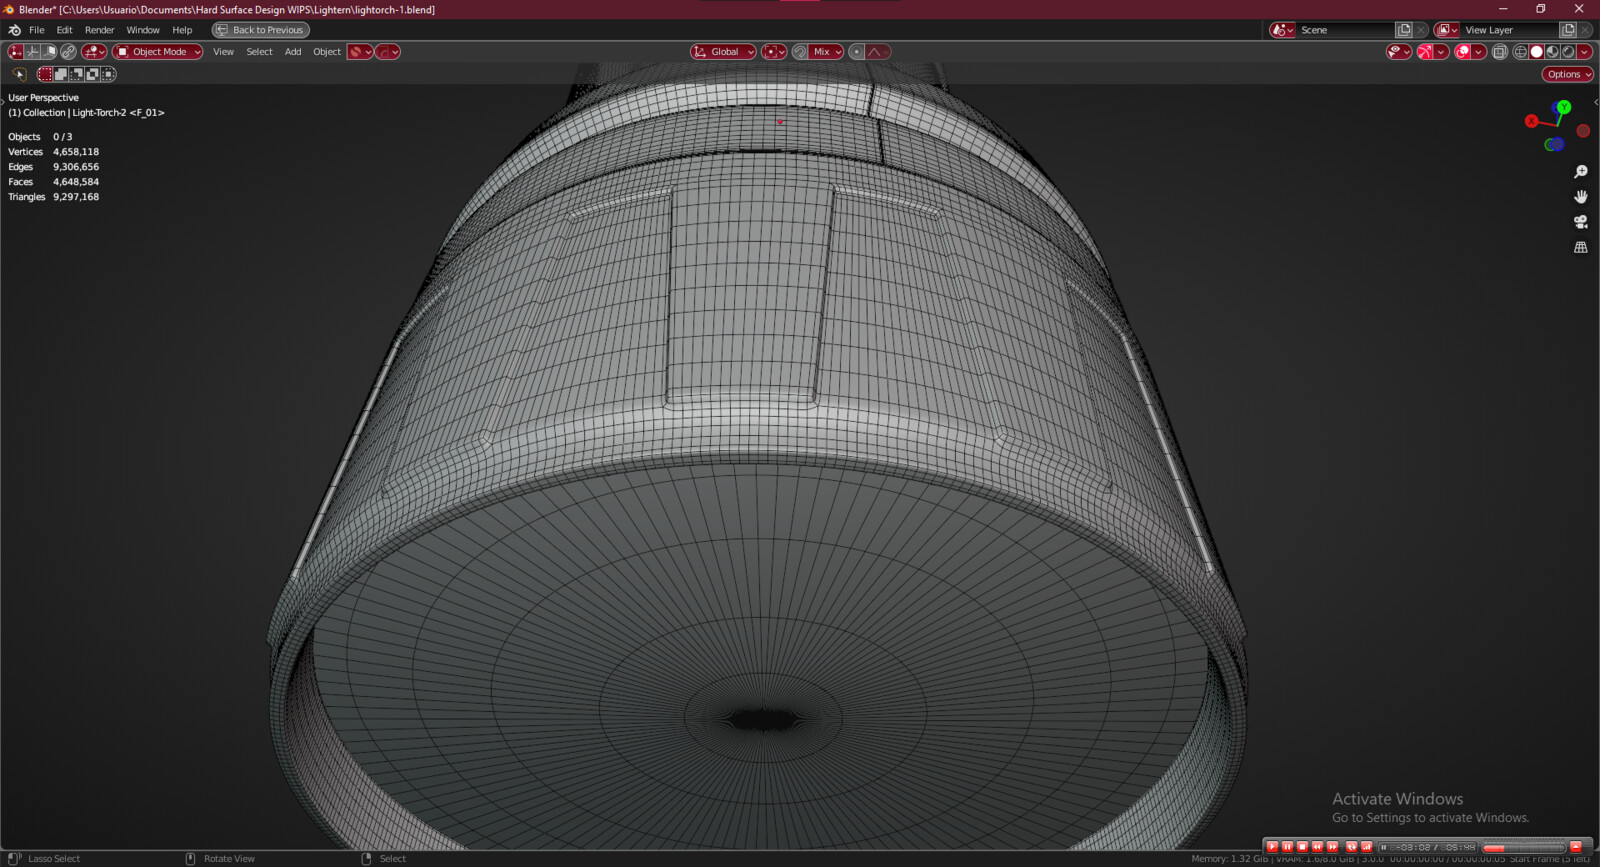Click the new scene icon
The height and width of the screenshot is (867, 1600).
click(x=1404, y=30)
